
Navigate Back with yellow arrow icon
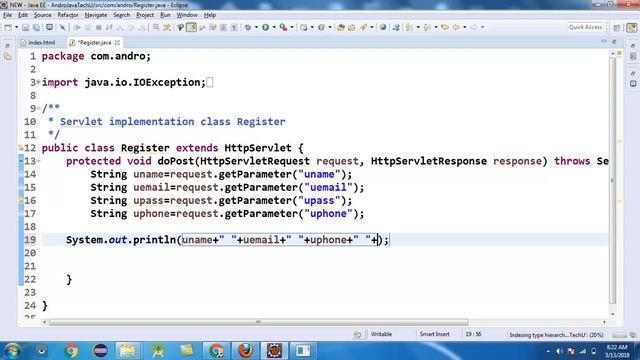(x=456, y=27)
